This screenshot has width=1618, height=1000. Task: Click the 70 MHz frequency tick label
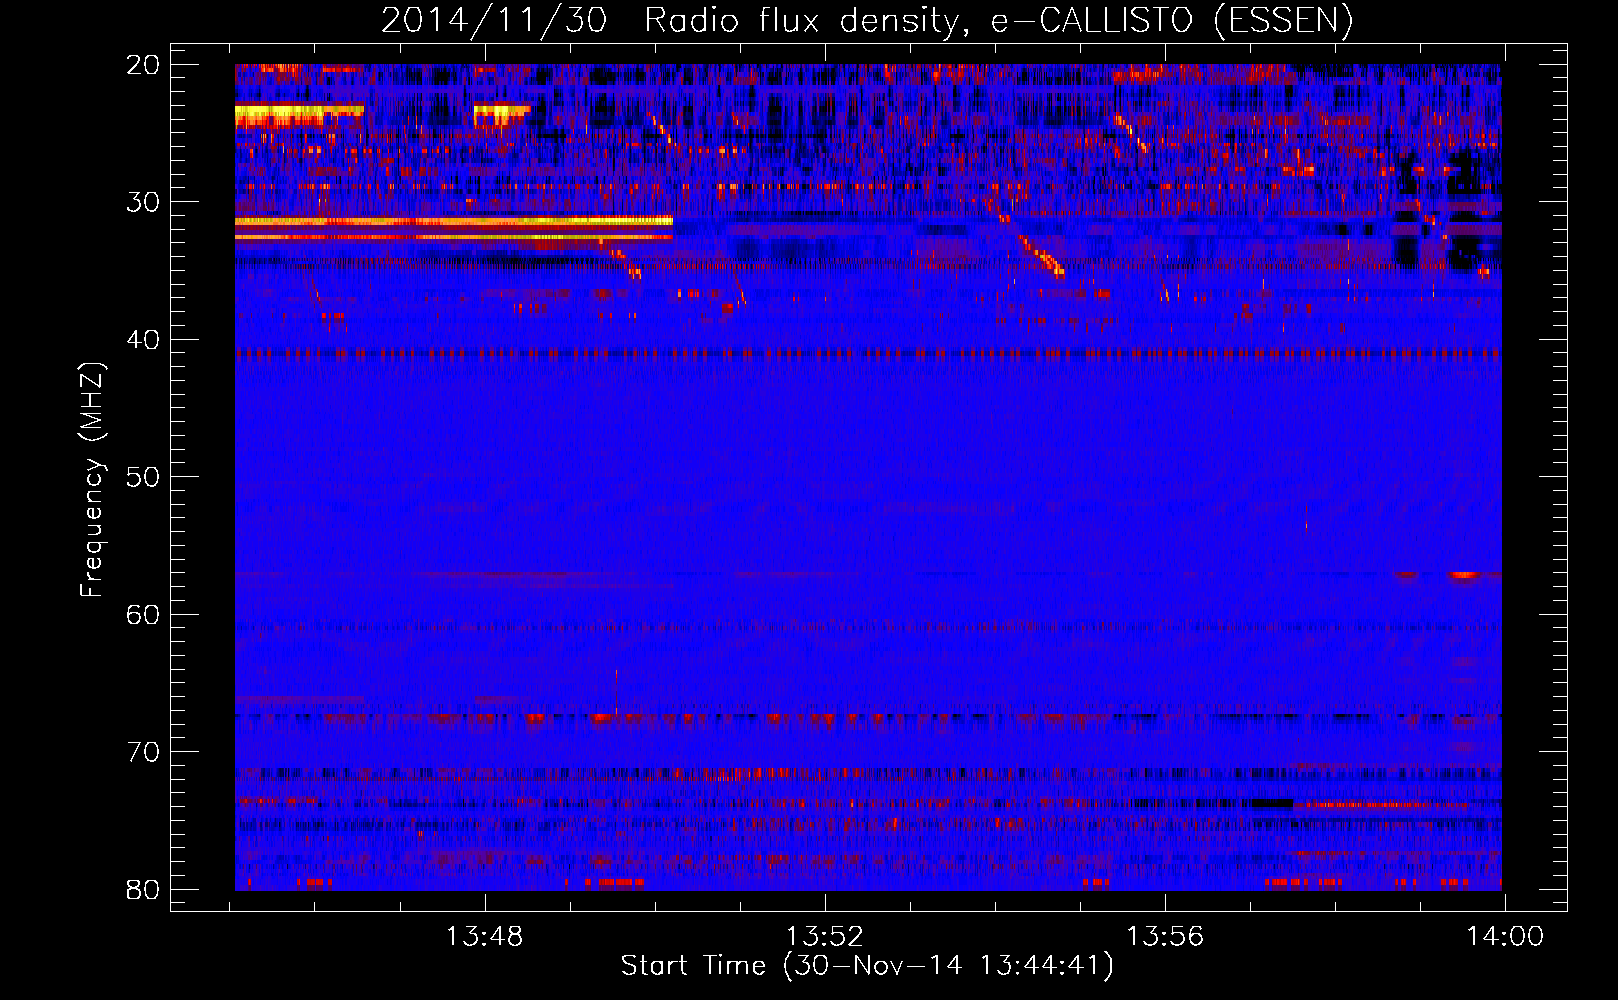pos(144,752)
